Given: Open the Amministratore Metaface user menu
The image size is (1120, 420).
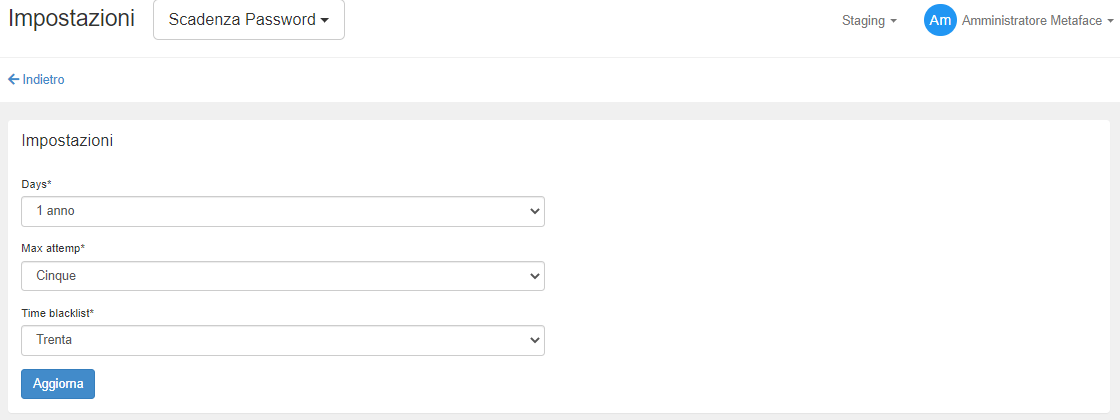Looking at the screenshot, I should tap(1031, 20).
